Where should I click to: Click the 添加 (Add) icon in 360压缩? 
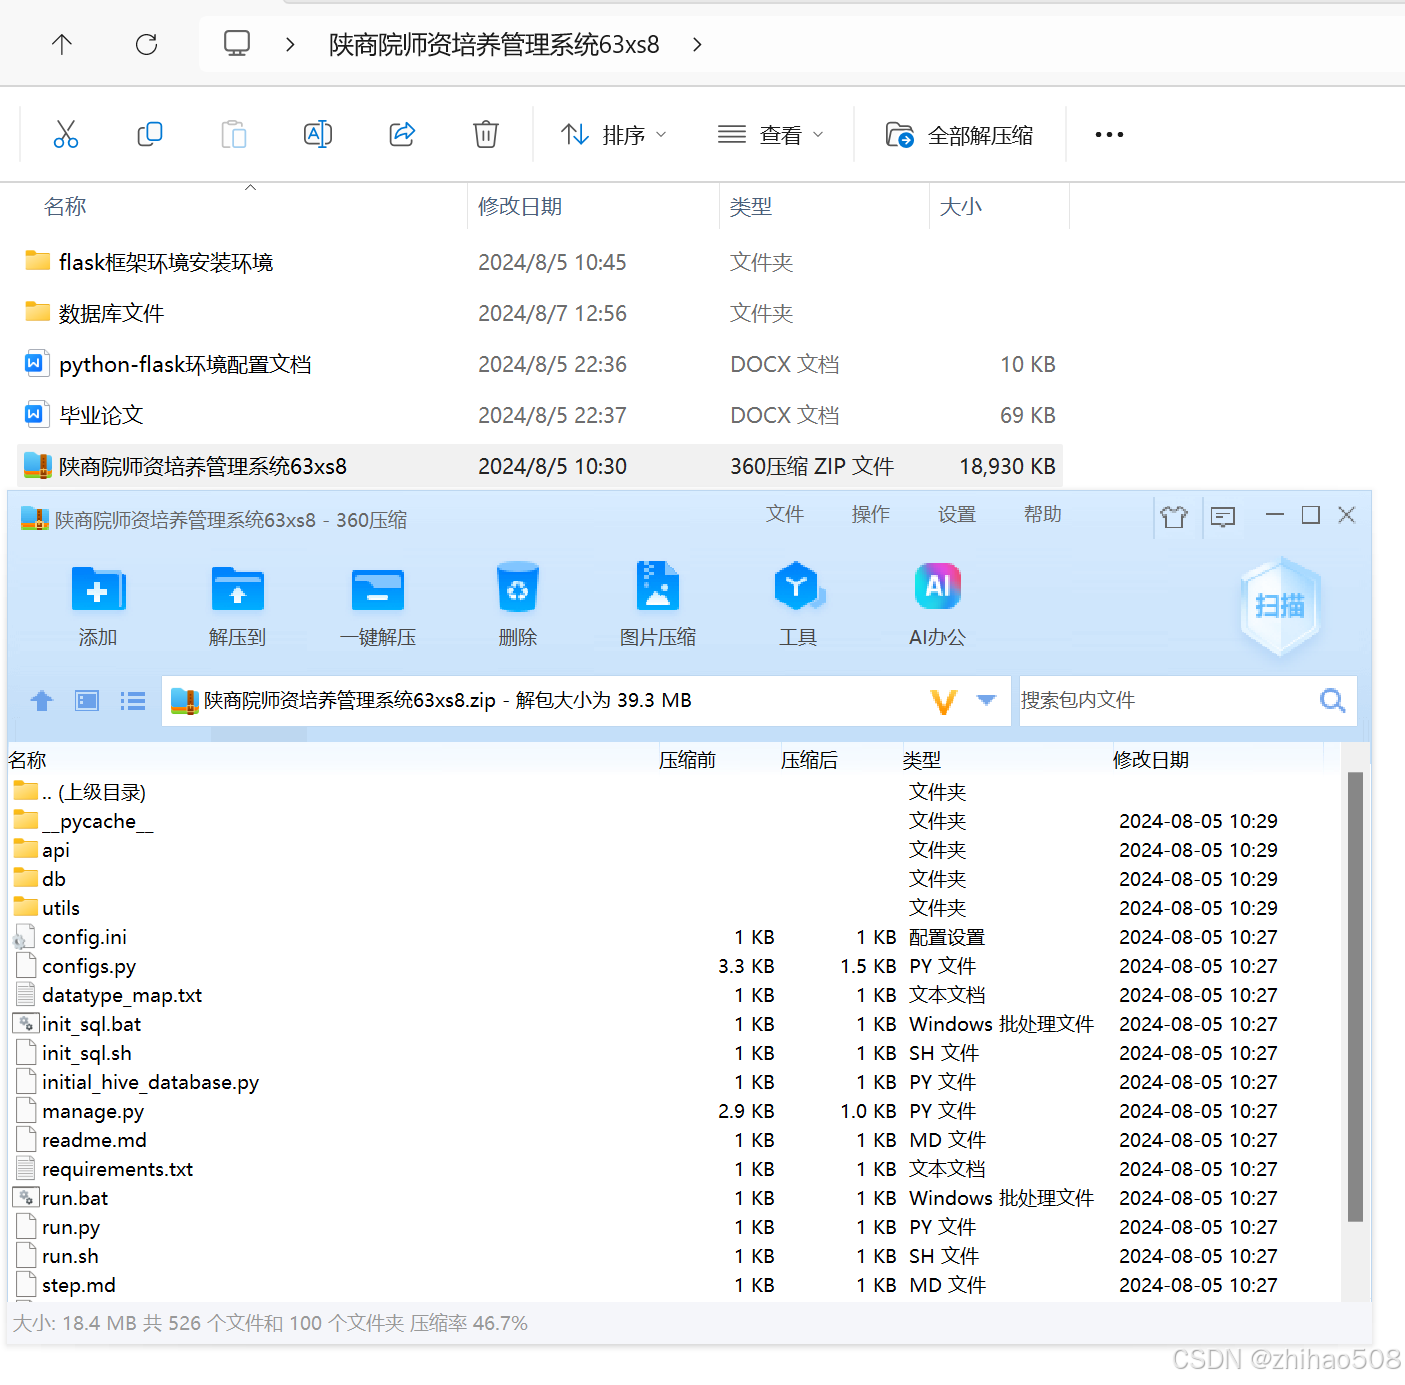coord(97,600)
